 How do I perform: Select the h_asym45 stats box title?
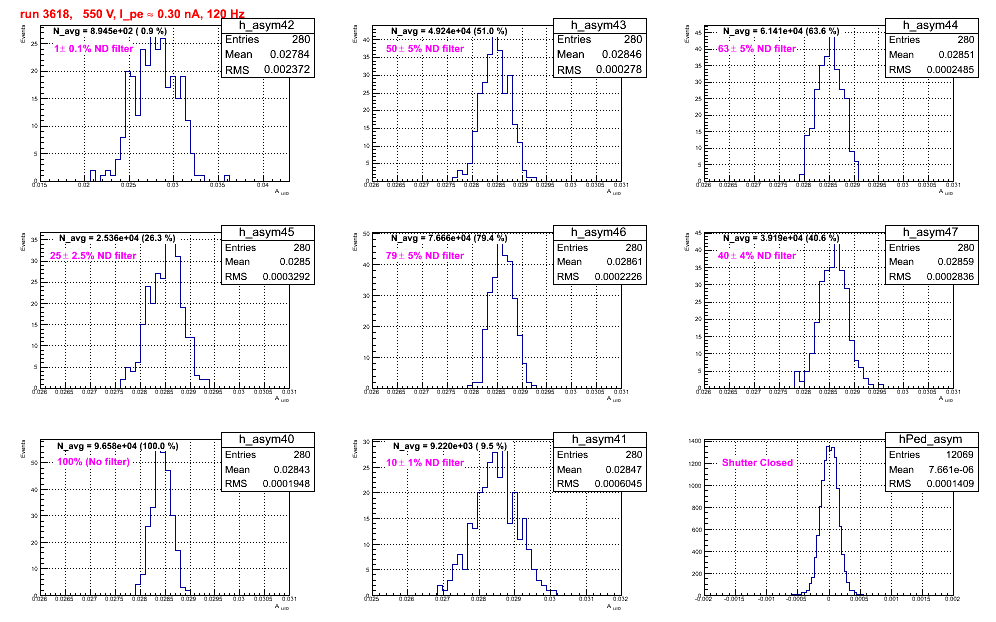tap(267, 232)
